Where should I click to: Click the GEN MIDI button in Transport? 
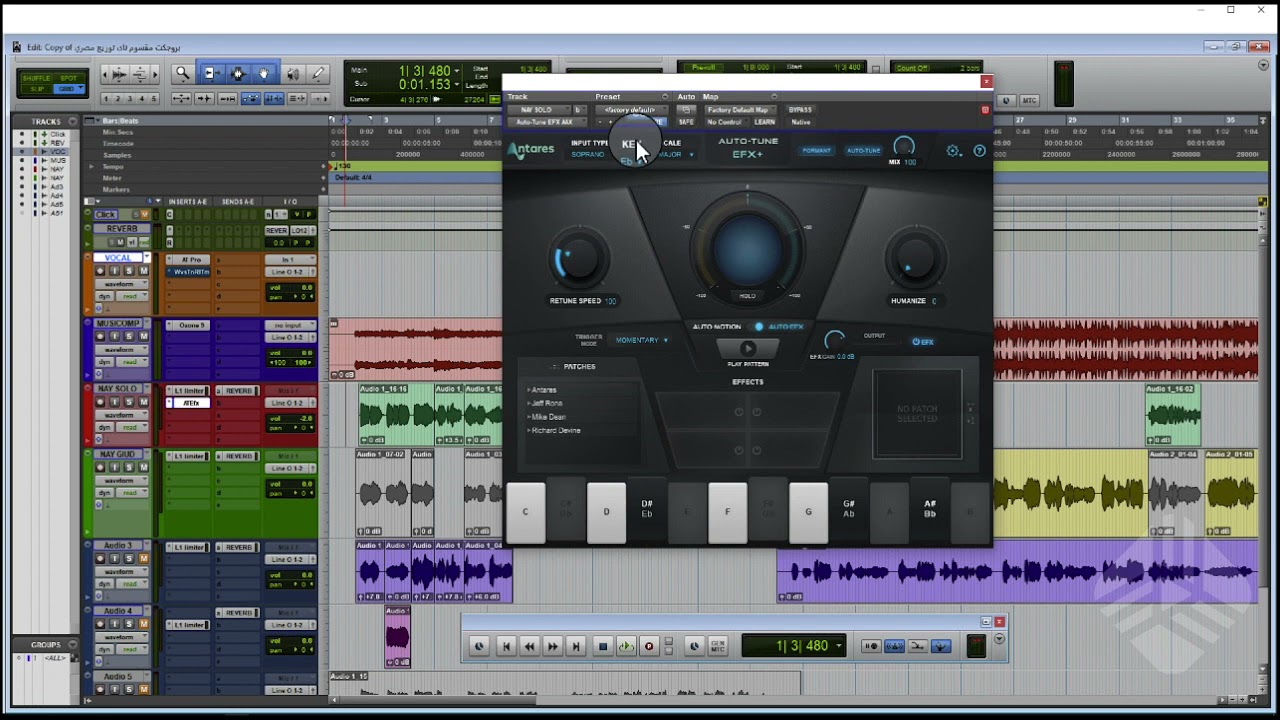tap(718, 646)
